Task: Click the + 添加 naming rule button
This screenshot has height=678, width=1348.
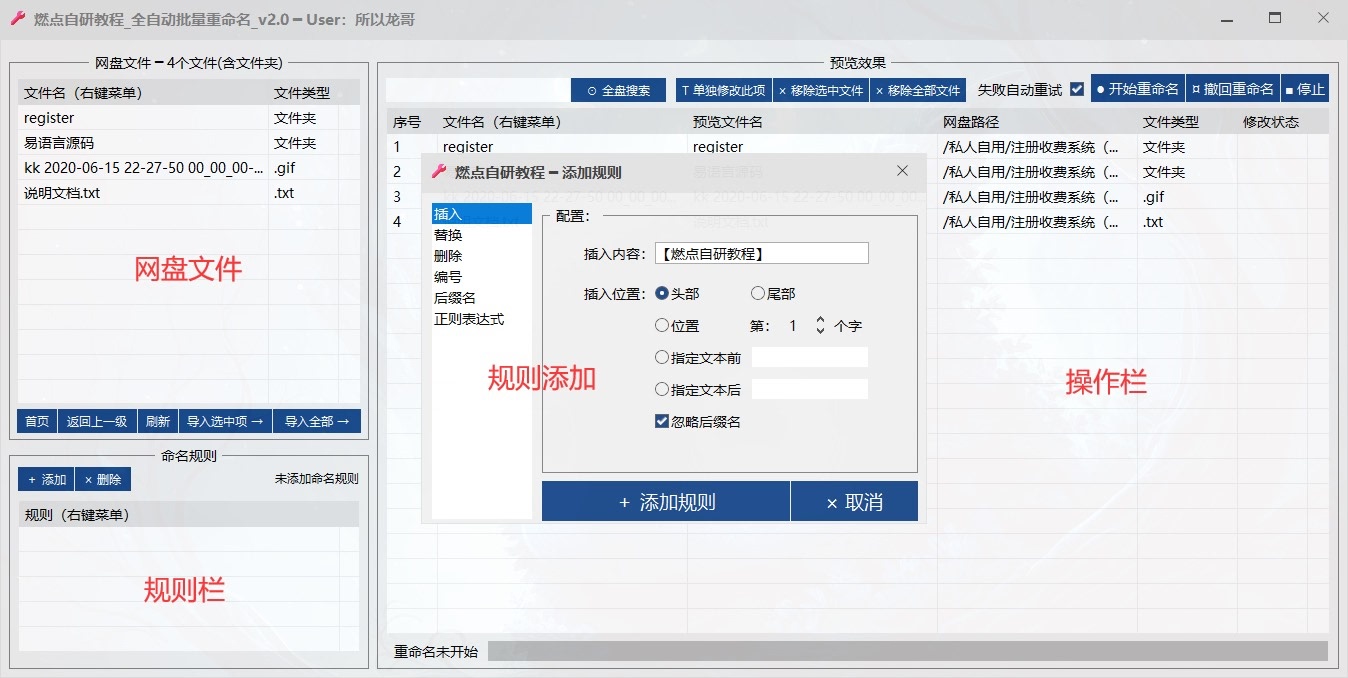Action: pyautogui.click(x=46, y=480)
